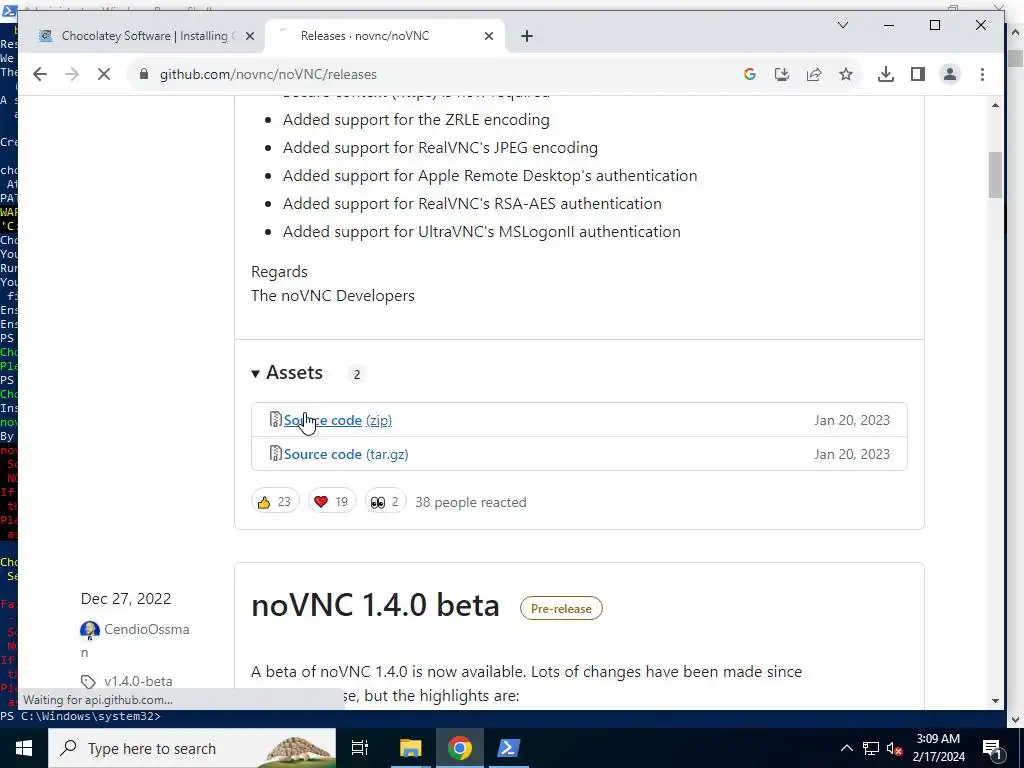Close the Releases novnc/noVNC tab

[x=488, y=36]
